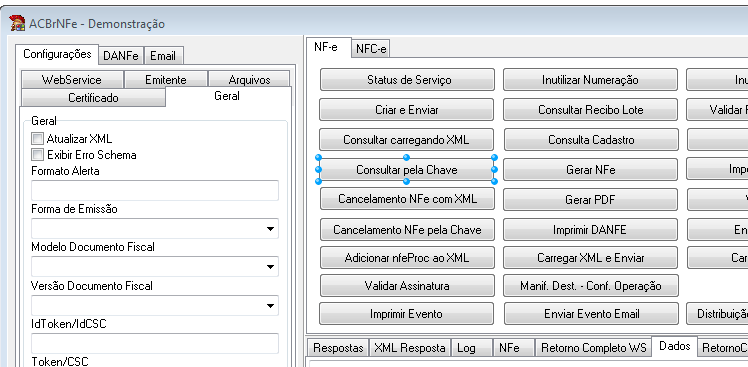The image size is (748, 367).
Task: Open the Emitente tab
Action: pos(166,80)
